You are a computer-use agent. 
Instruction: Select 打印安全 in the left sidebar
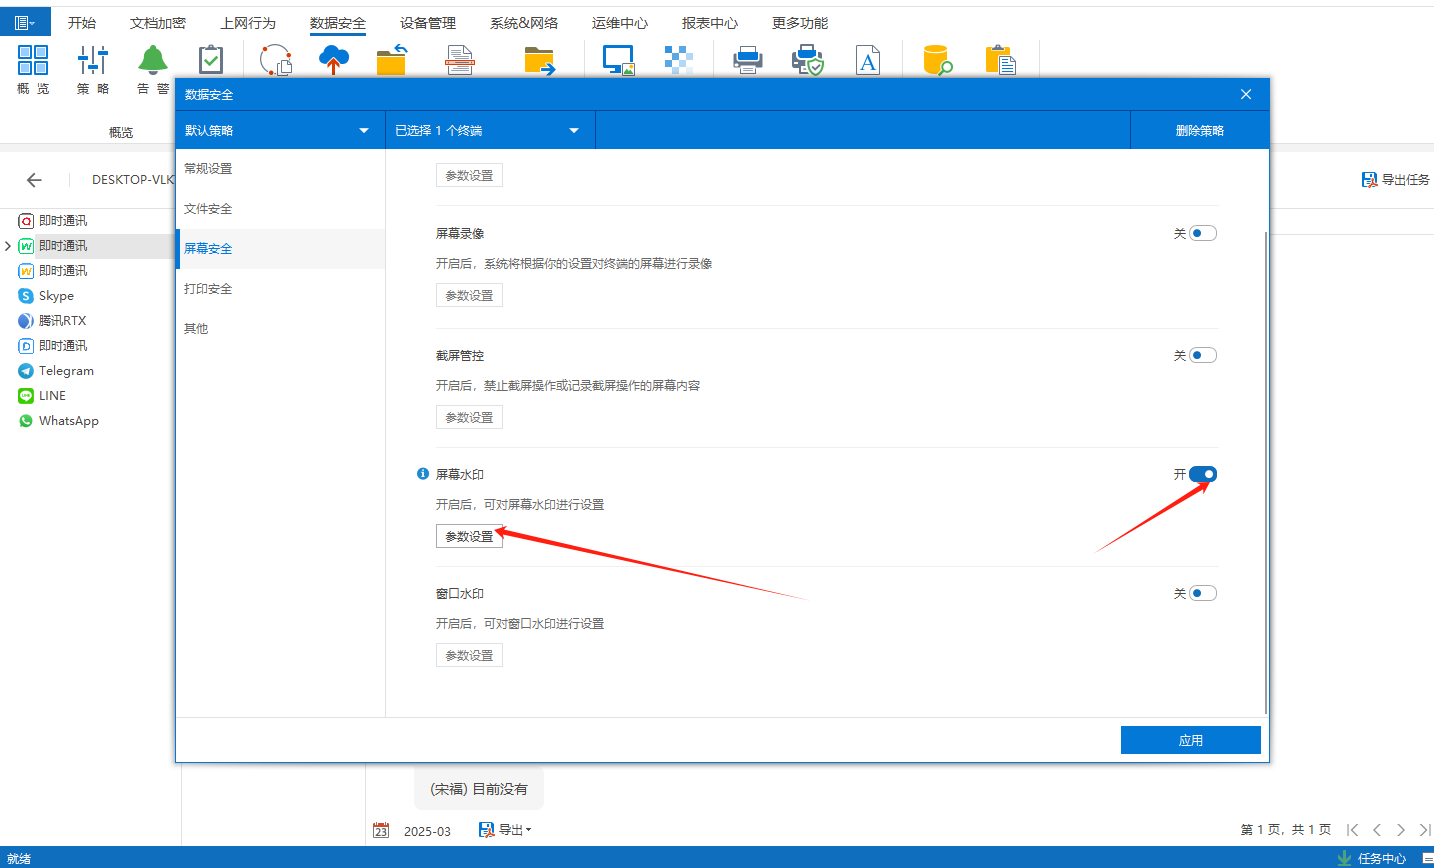[208, 289]
